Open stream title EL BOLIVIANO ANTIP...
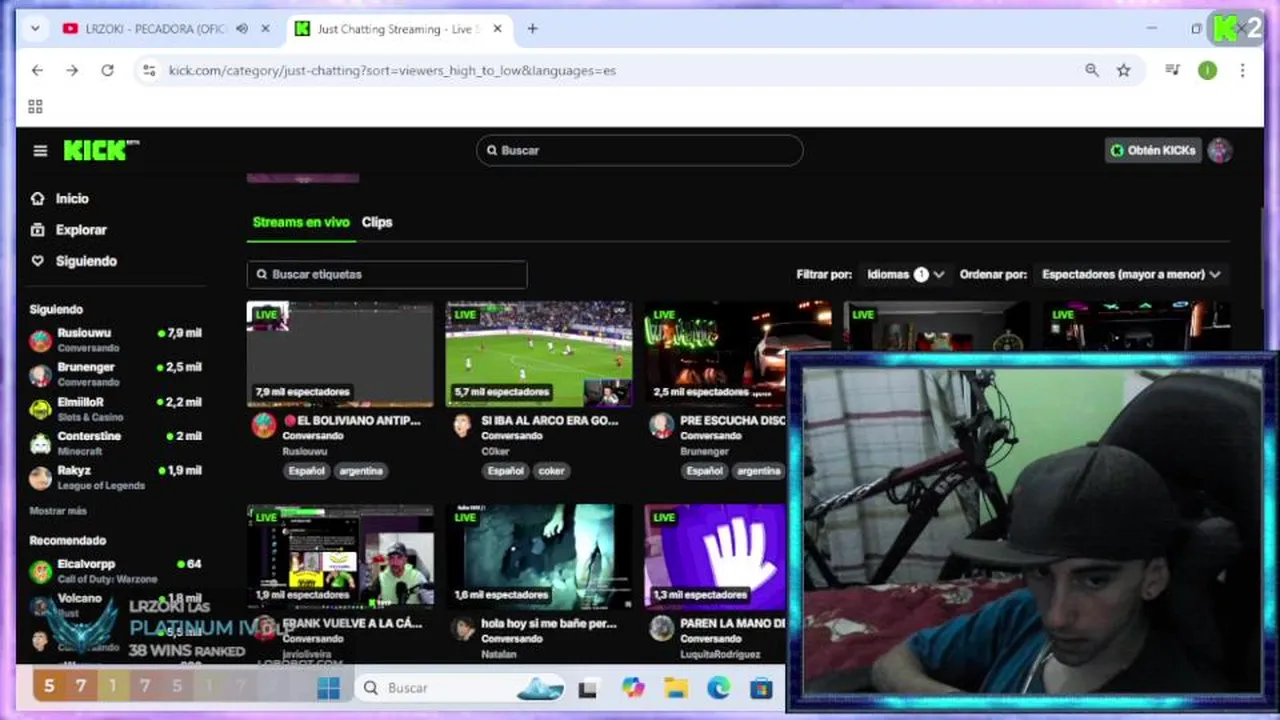Viewport: 1280px width, 720px height. (352, 421)
